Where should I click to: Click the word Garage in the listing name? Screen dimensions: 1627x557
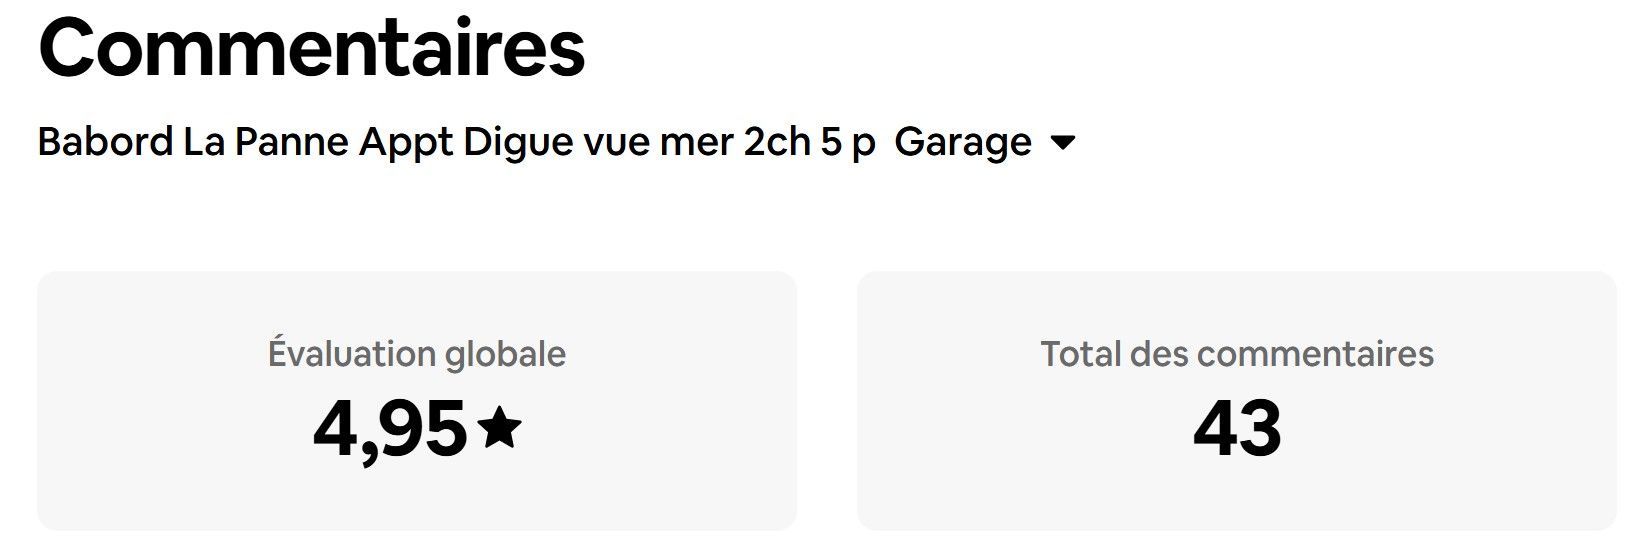pos(962,142)
